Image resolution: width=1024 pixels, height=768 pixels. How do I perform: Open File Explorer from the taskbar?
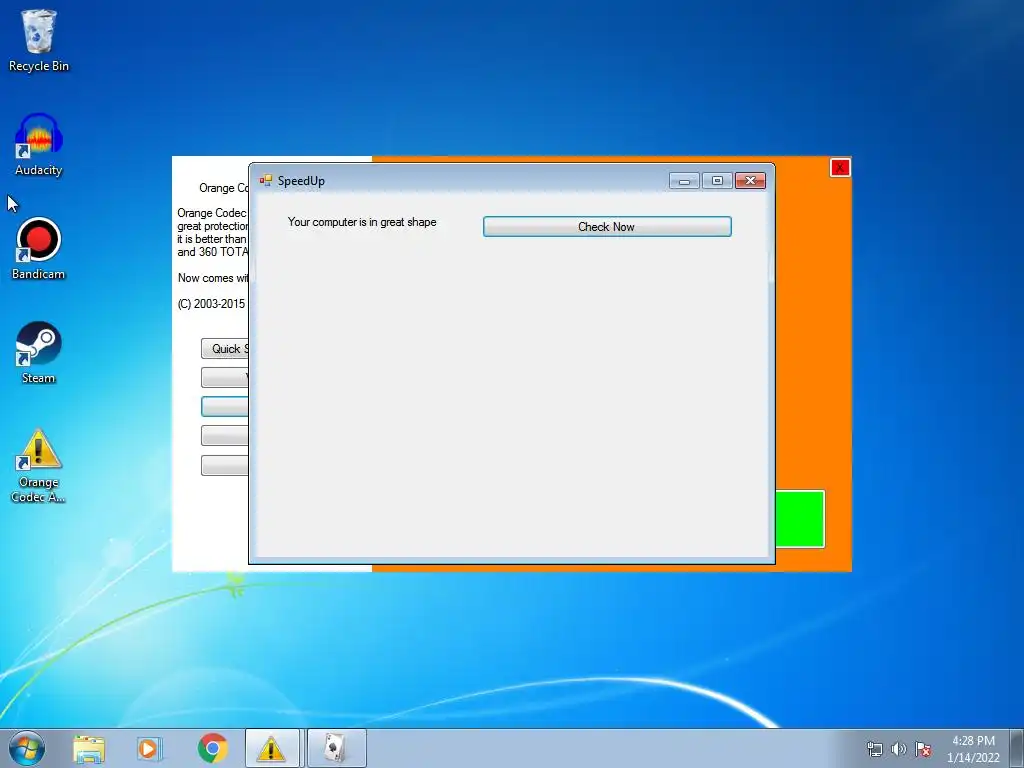click(x=89, y=748)
